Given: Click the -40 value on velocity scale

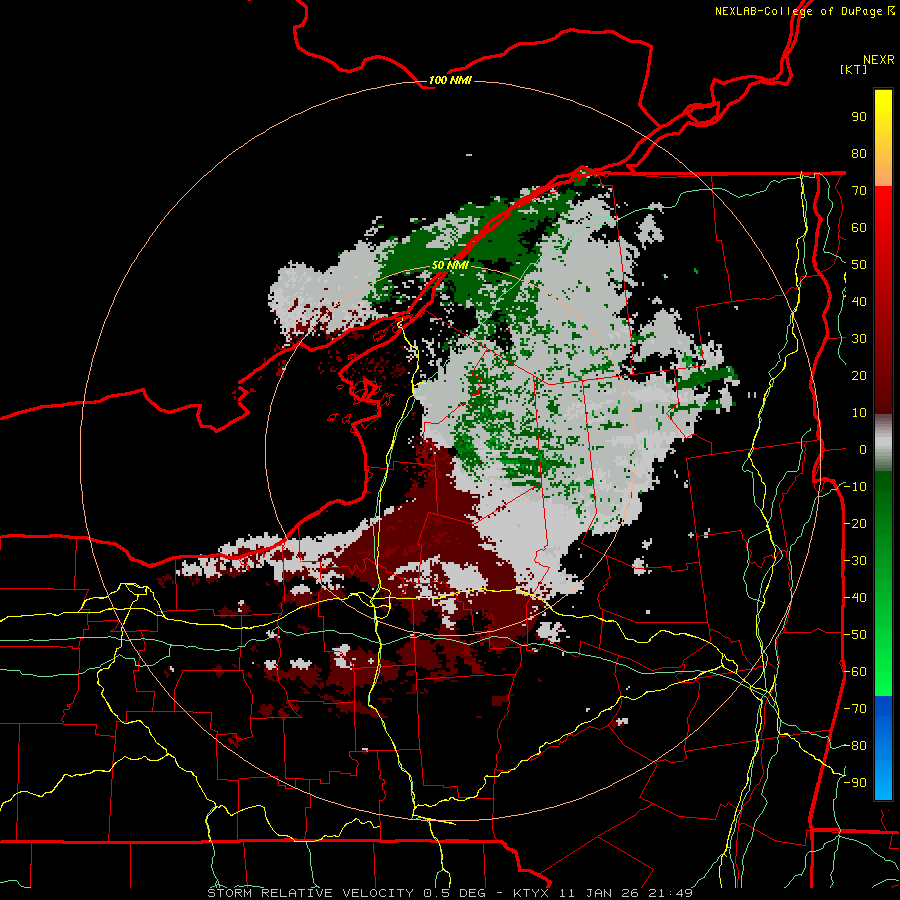Looking at the screenshot, I should (x=855, y=598).
